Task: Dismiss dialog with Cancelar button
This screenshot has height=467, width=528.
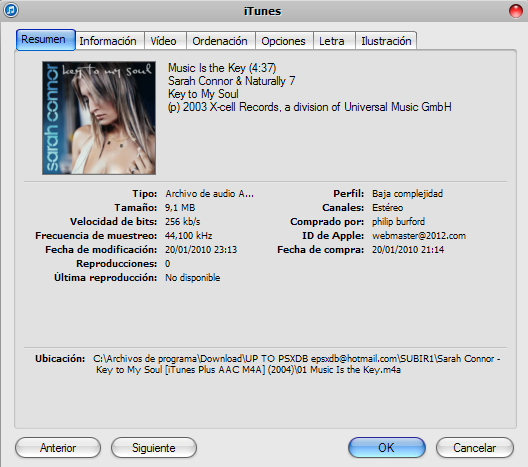Action: (x=475, y=448)
